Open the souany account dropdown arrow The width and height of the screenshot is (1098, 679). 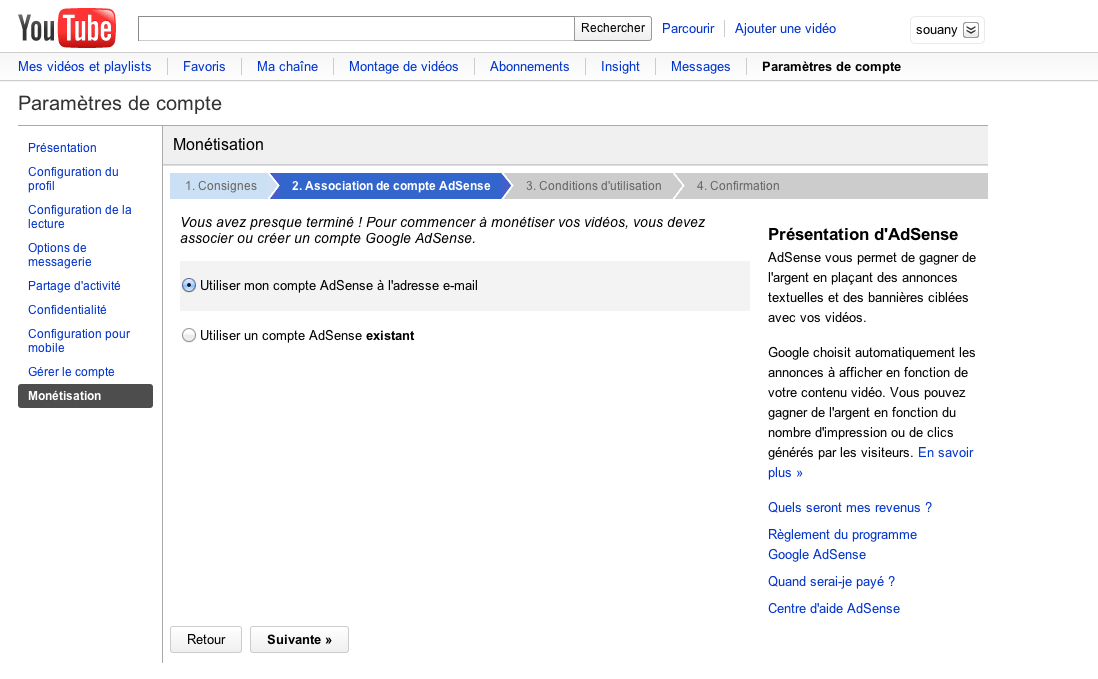[x=971, y=30]
